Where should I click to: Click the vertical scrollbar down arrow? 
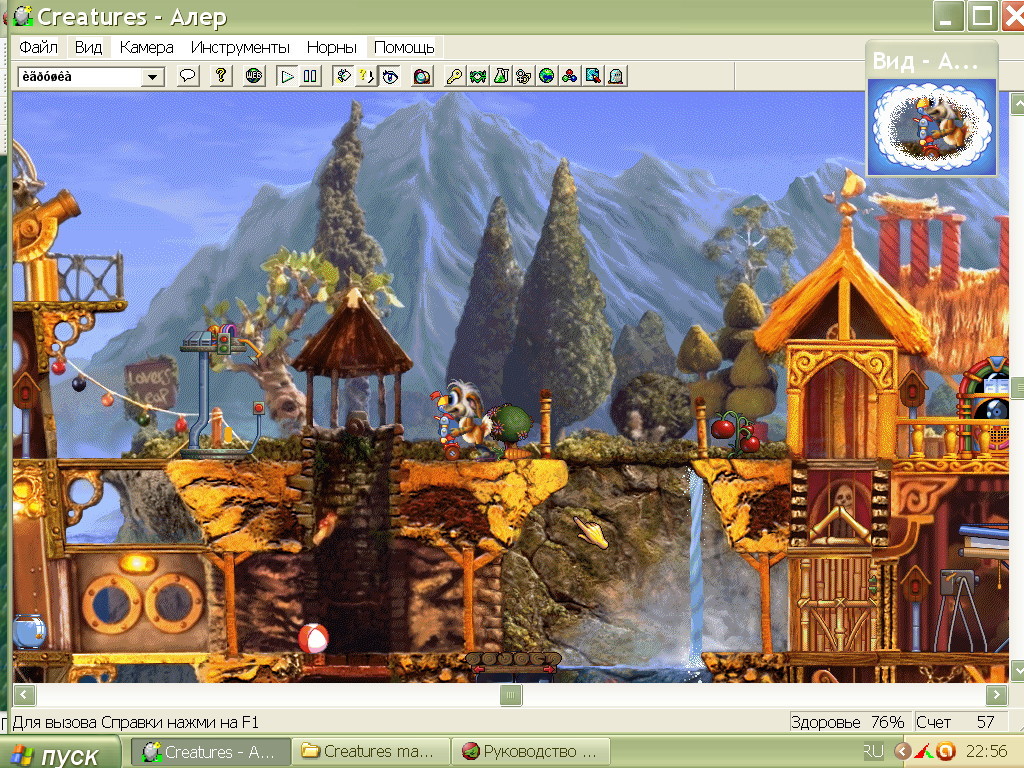(x=1017, y=671)
